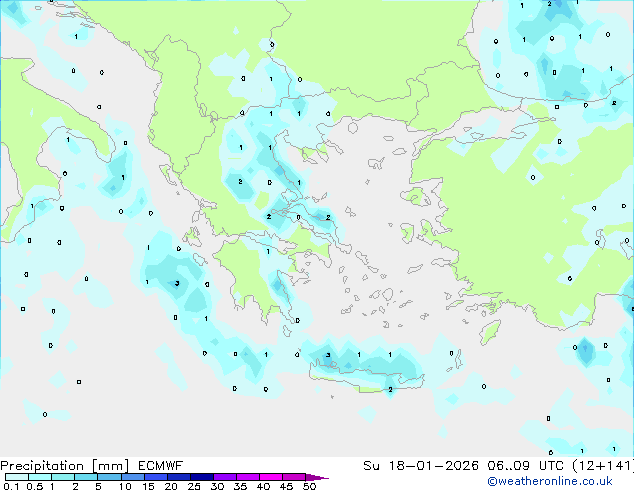The image size is (634, 490).
Task: Select the legend swatch between 10 and 15
Action: pyautogui.click(x=132, y=477)
